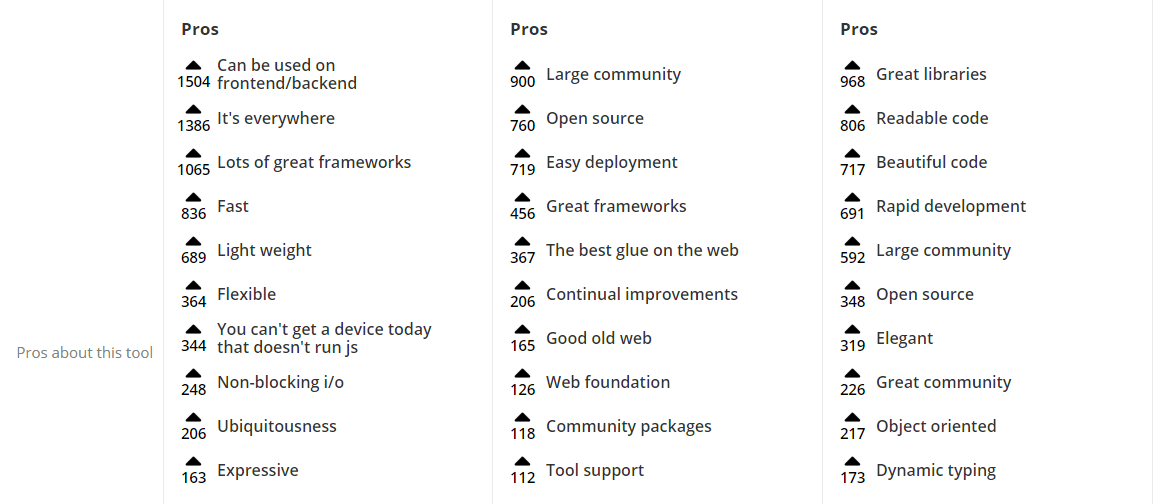Upvote "Tool support" arrow above 112
1160x504 pixels.
coord(522,462)
